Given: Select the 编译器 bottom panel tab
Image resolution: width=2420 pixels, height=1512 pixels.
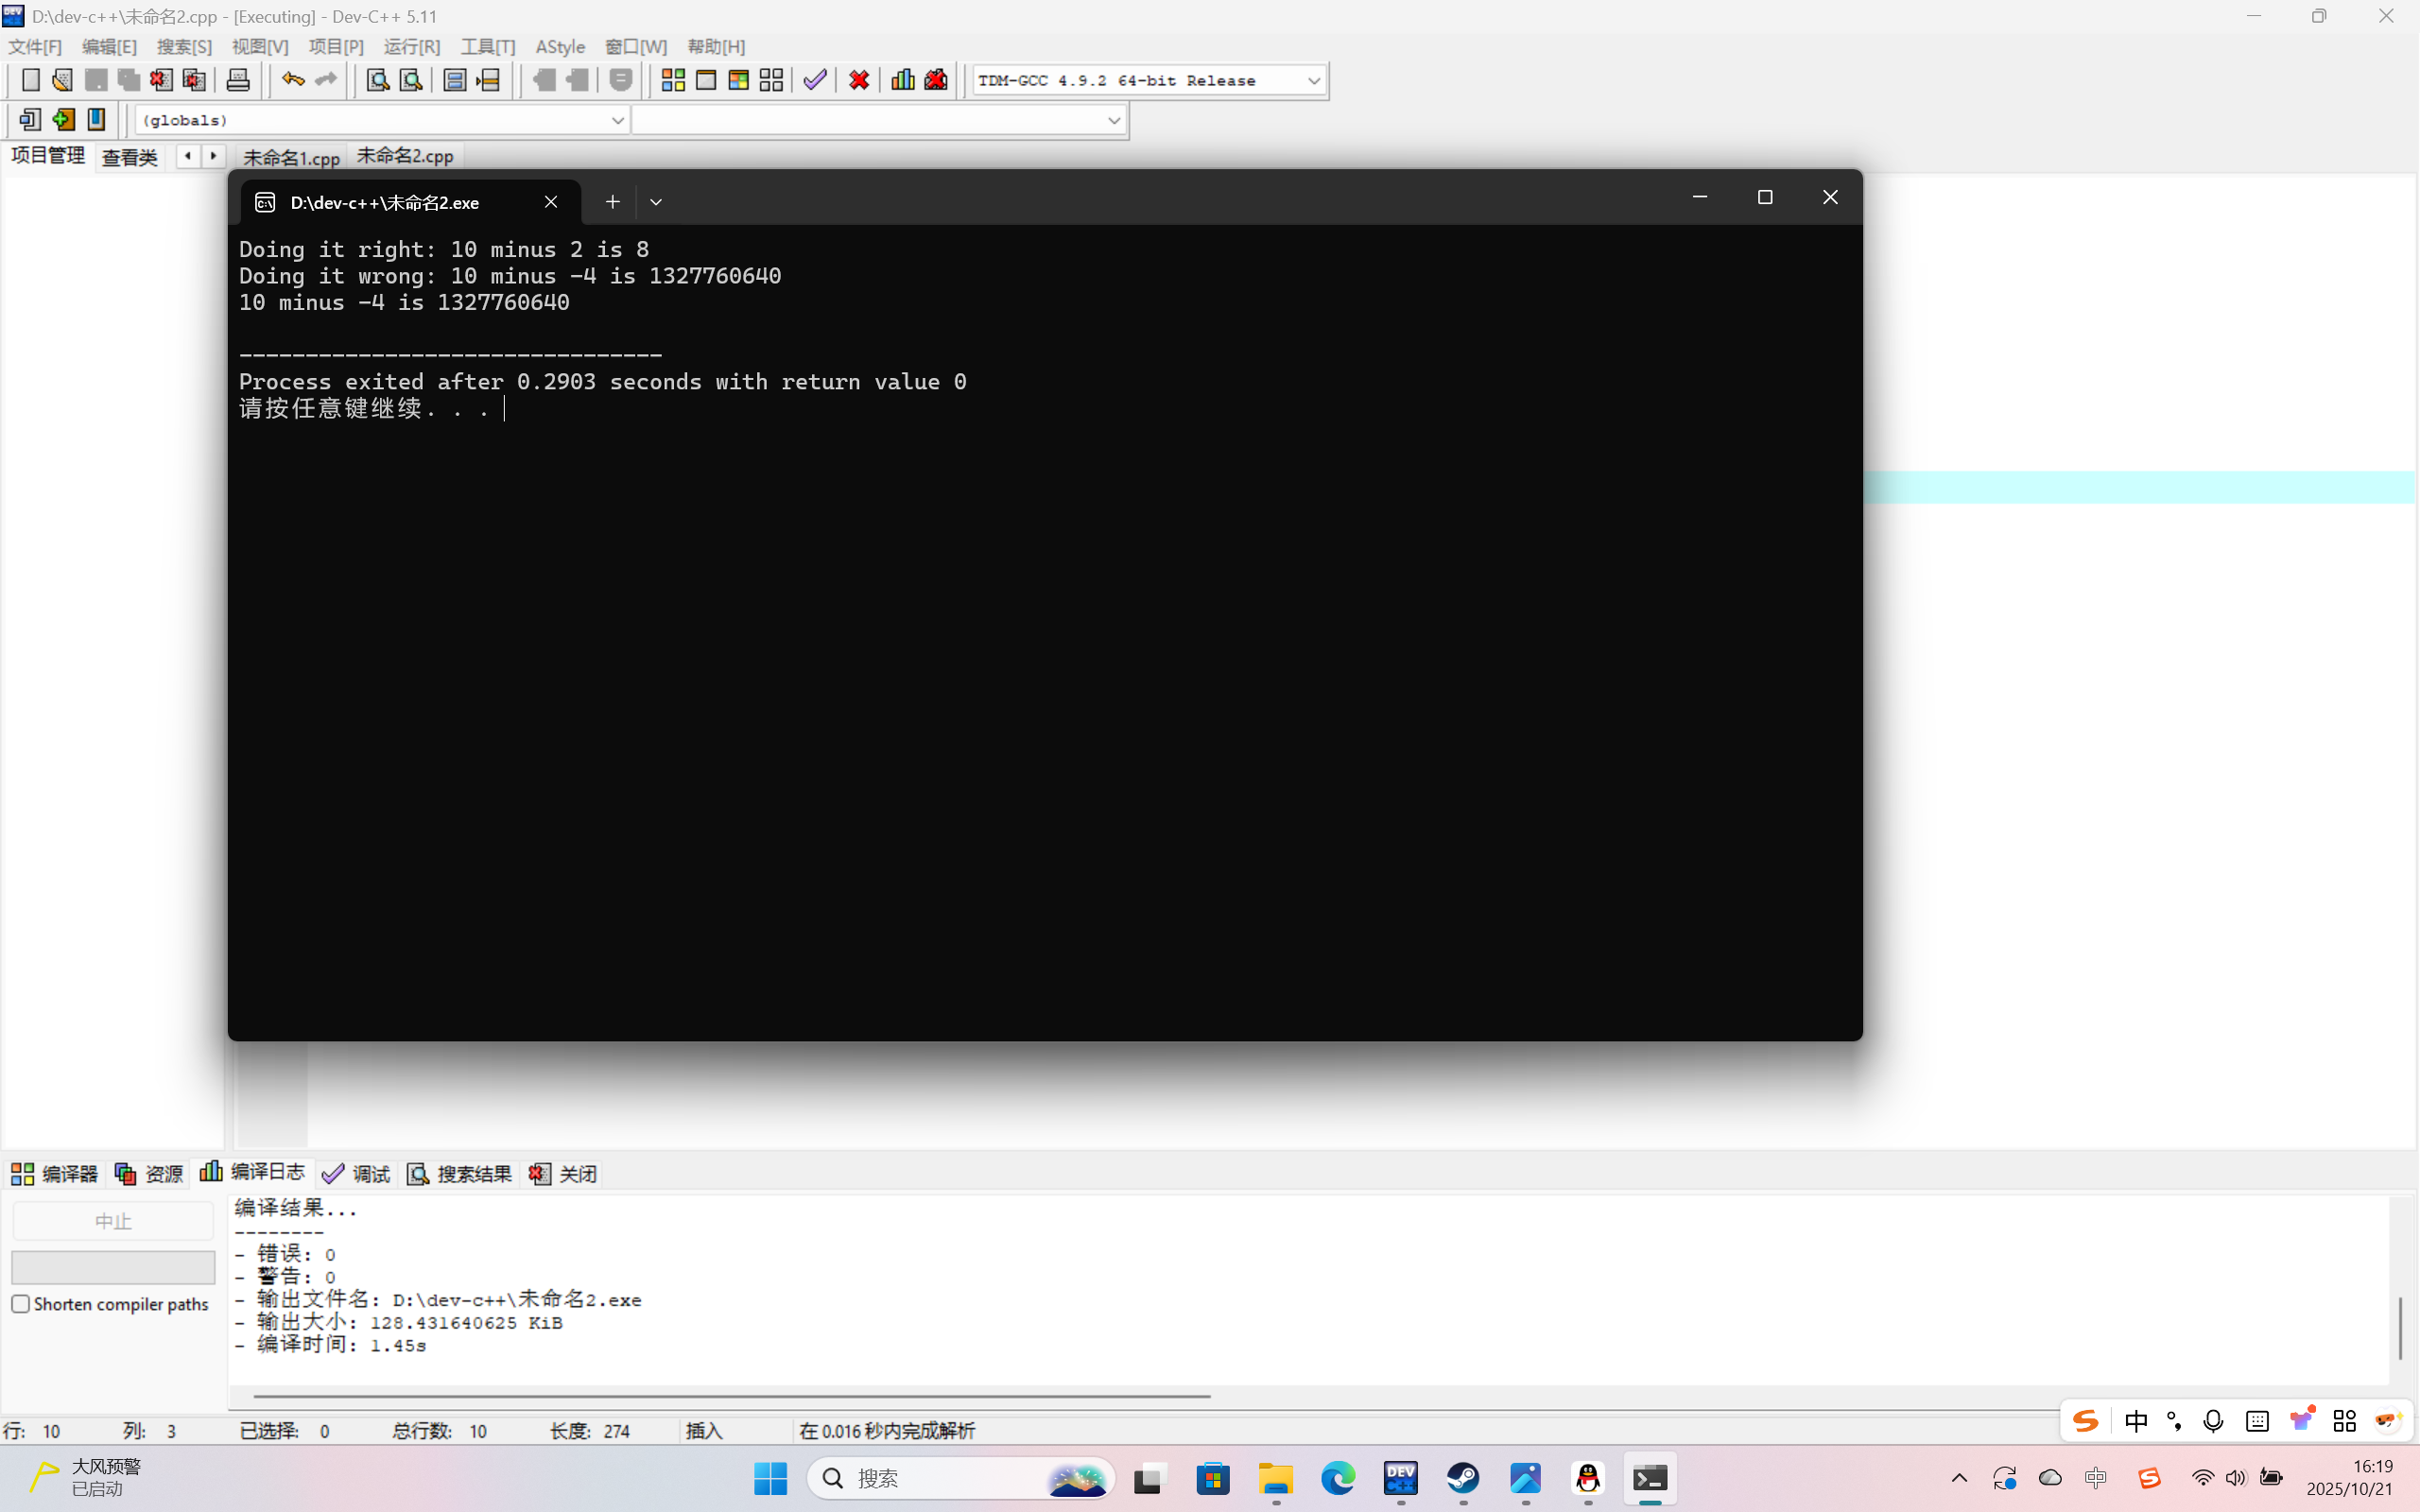Looking at the screenshot, I should [x=55, y=1173].
